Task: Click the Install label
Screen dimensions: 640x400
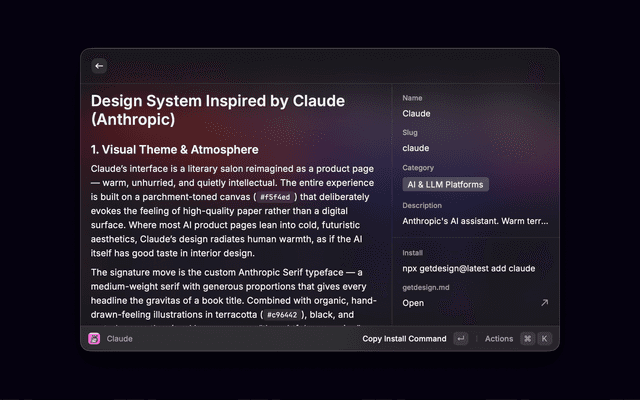Action: 412,253
